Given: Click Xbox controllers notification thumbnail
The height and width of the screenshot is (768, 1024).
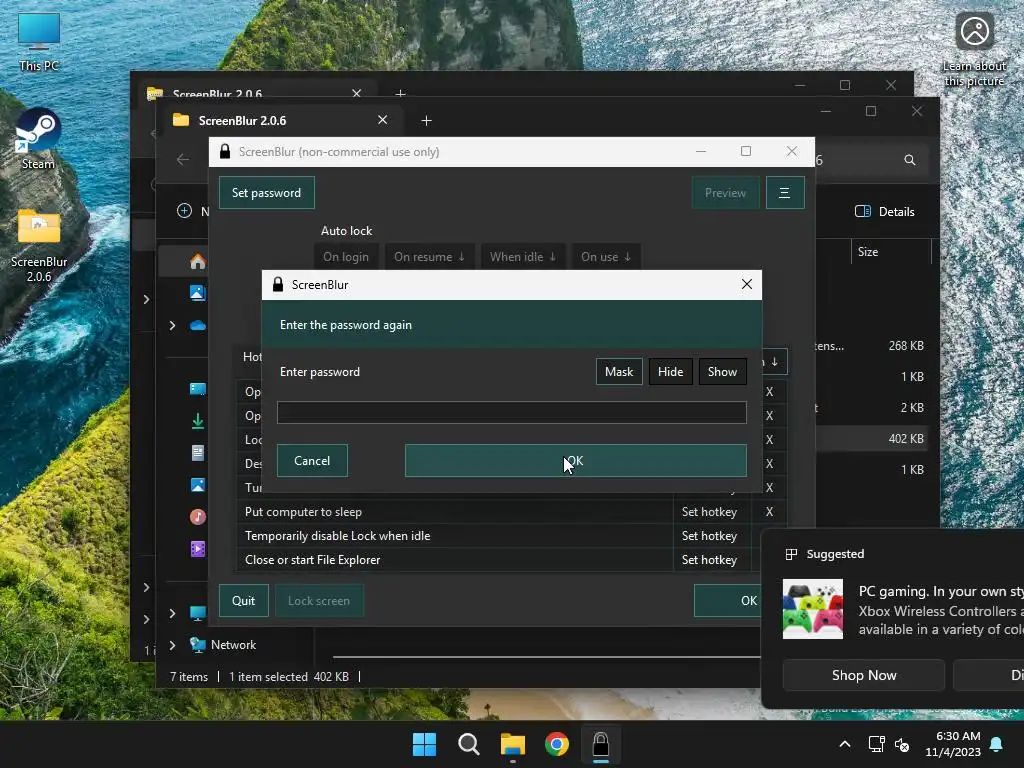Looking at the screenshot, I should [x=812, y=609].
